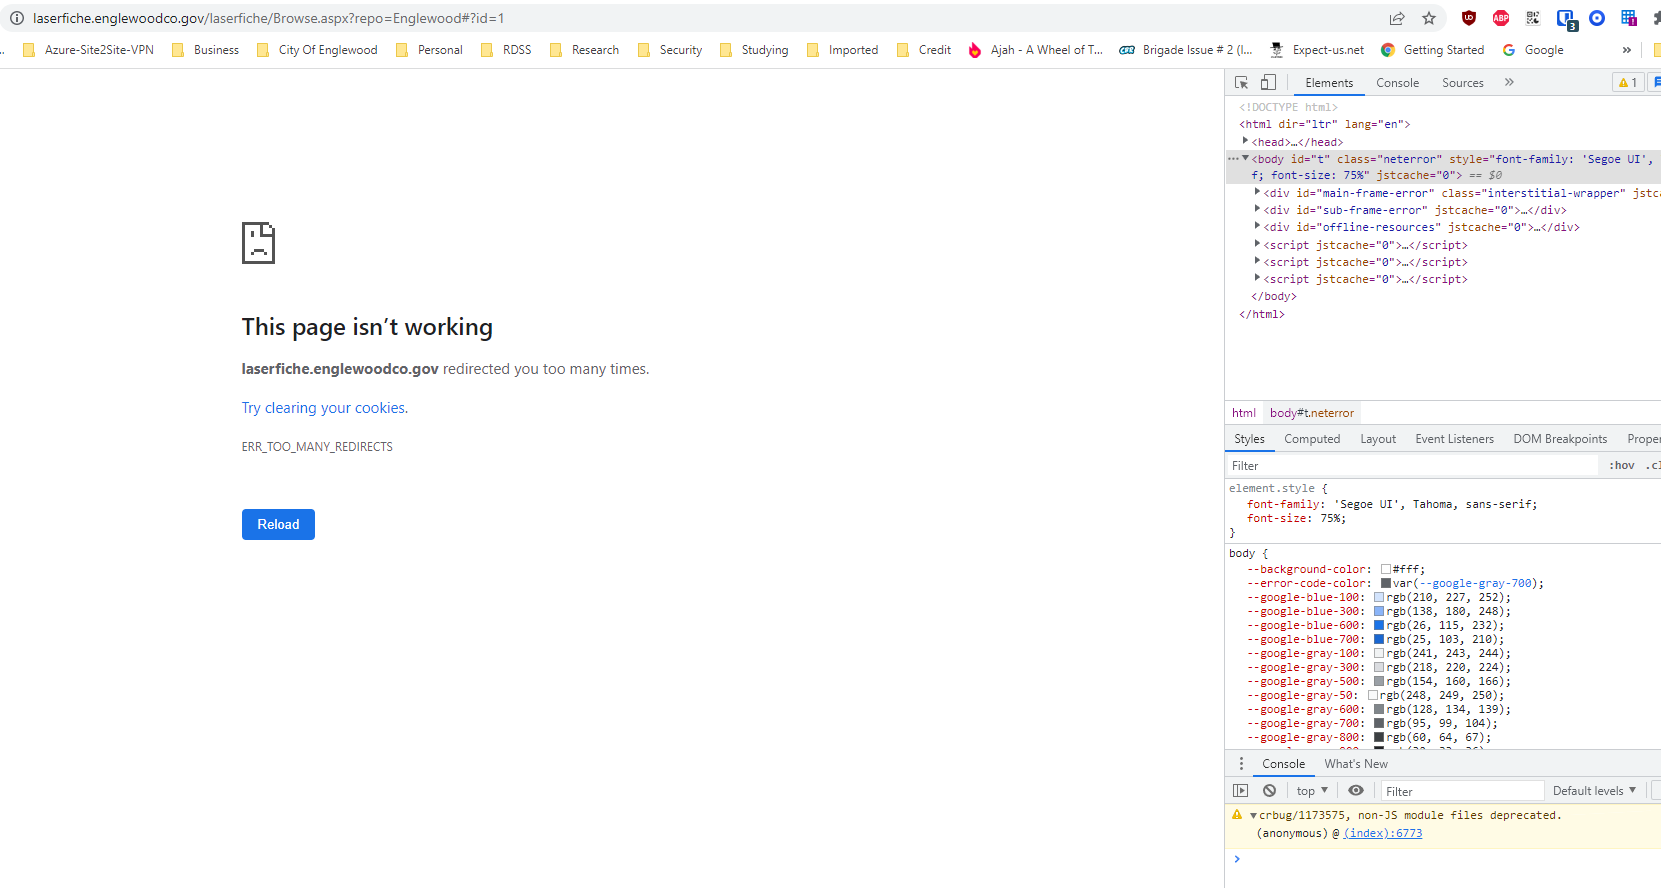Open the blue grid extension icon
Viewport: 1661px width, 888px height.
click(1629, 18)
